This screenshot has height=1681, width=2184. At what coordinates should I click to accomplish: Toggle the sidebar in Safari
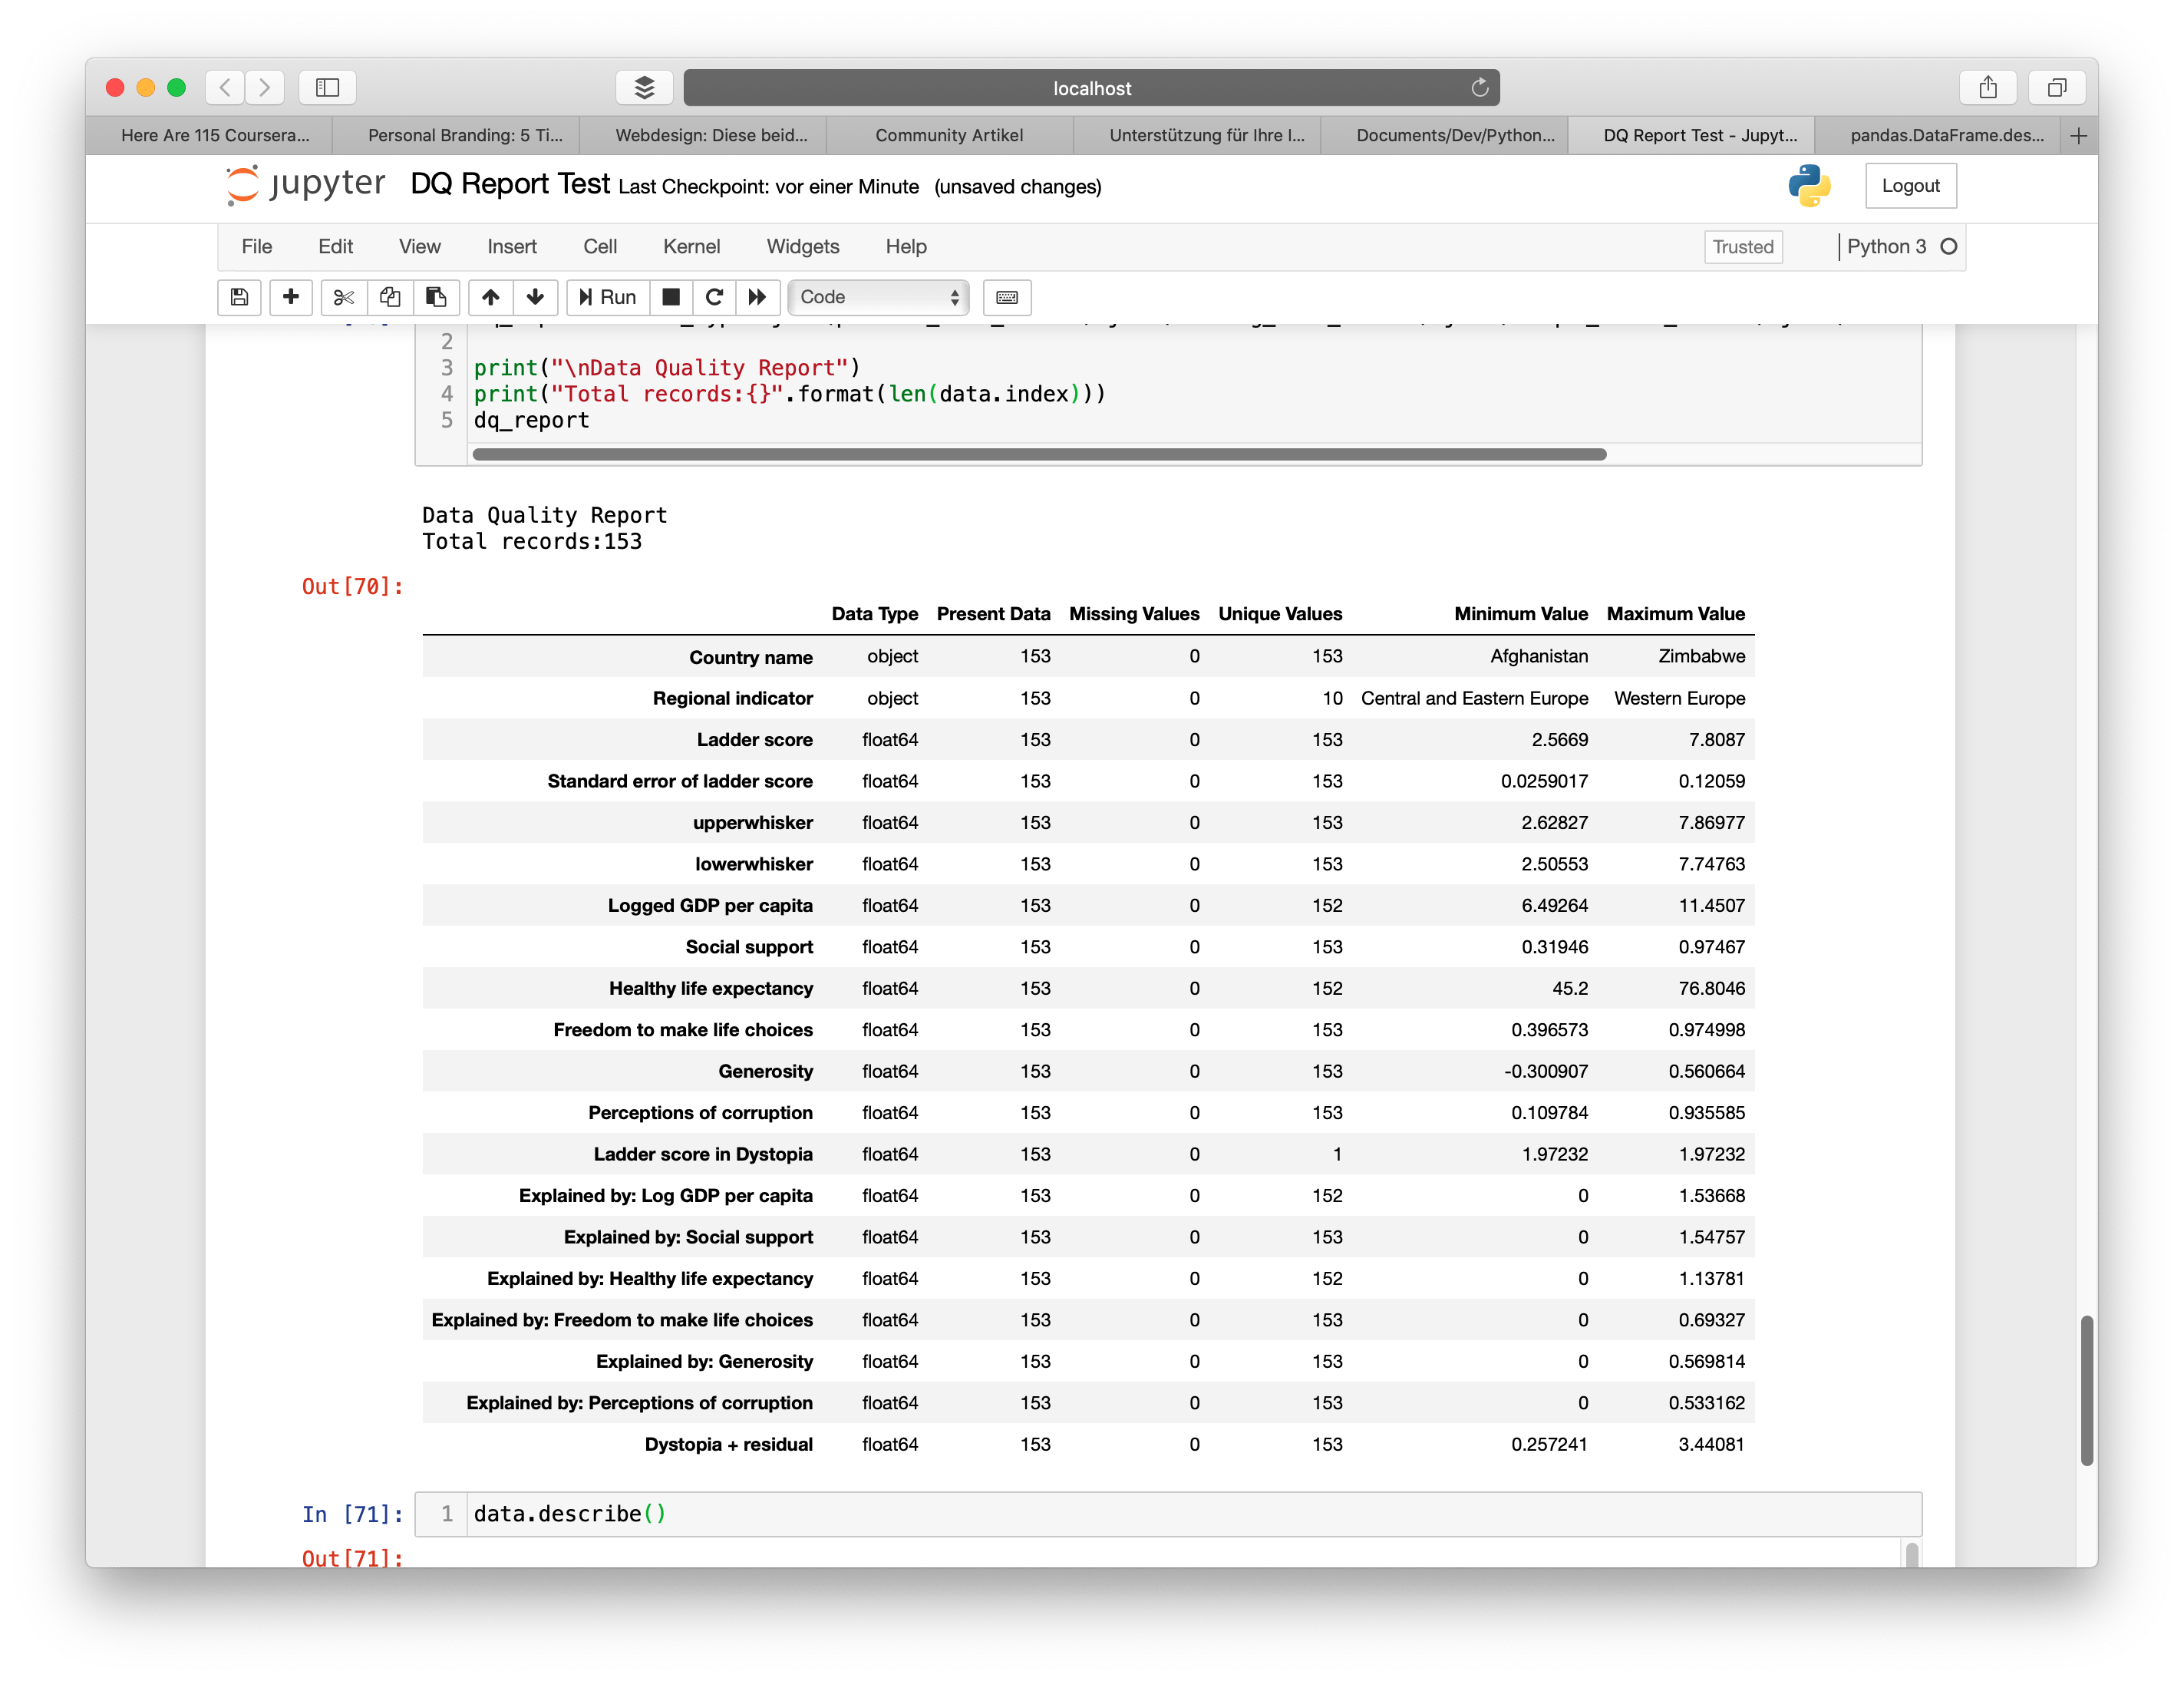(327, 87)
